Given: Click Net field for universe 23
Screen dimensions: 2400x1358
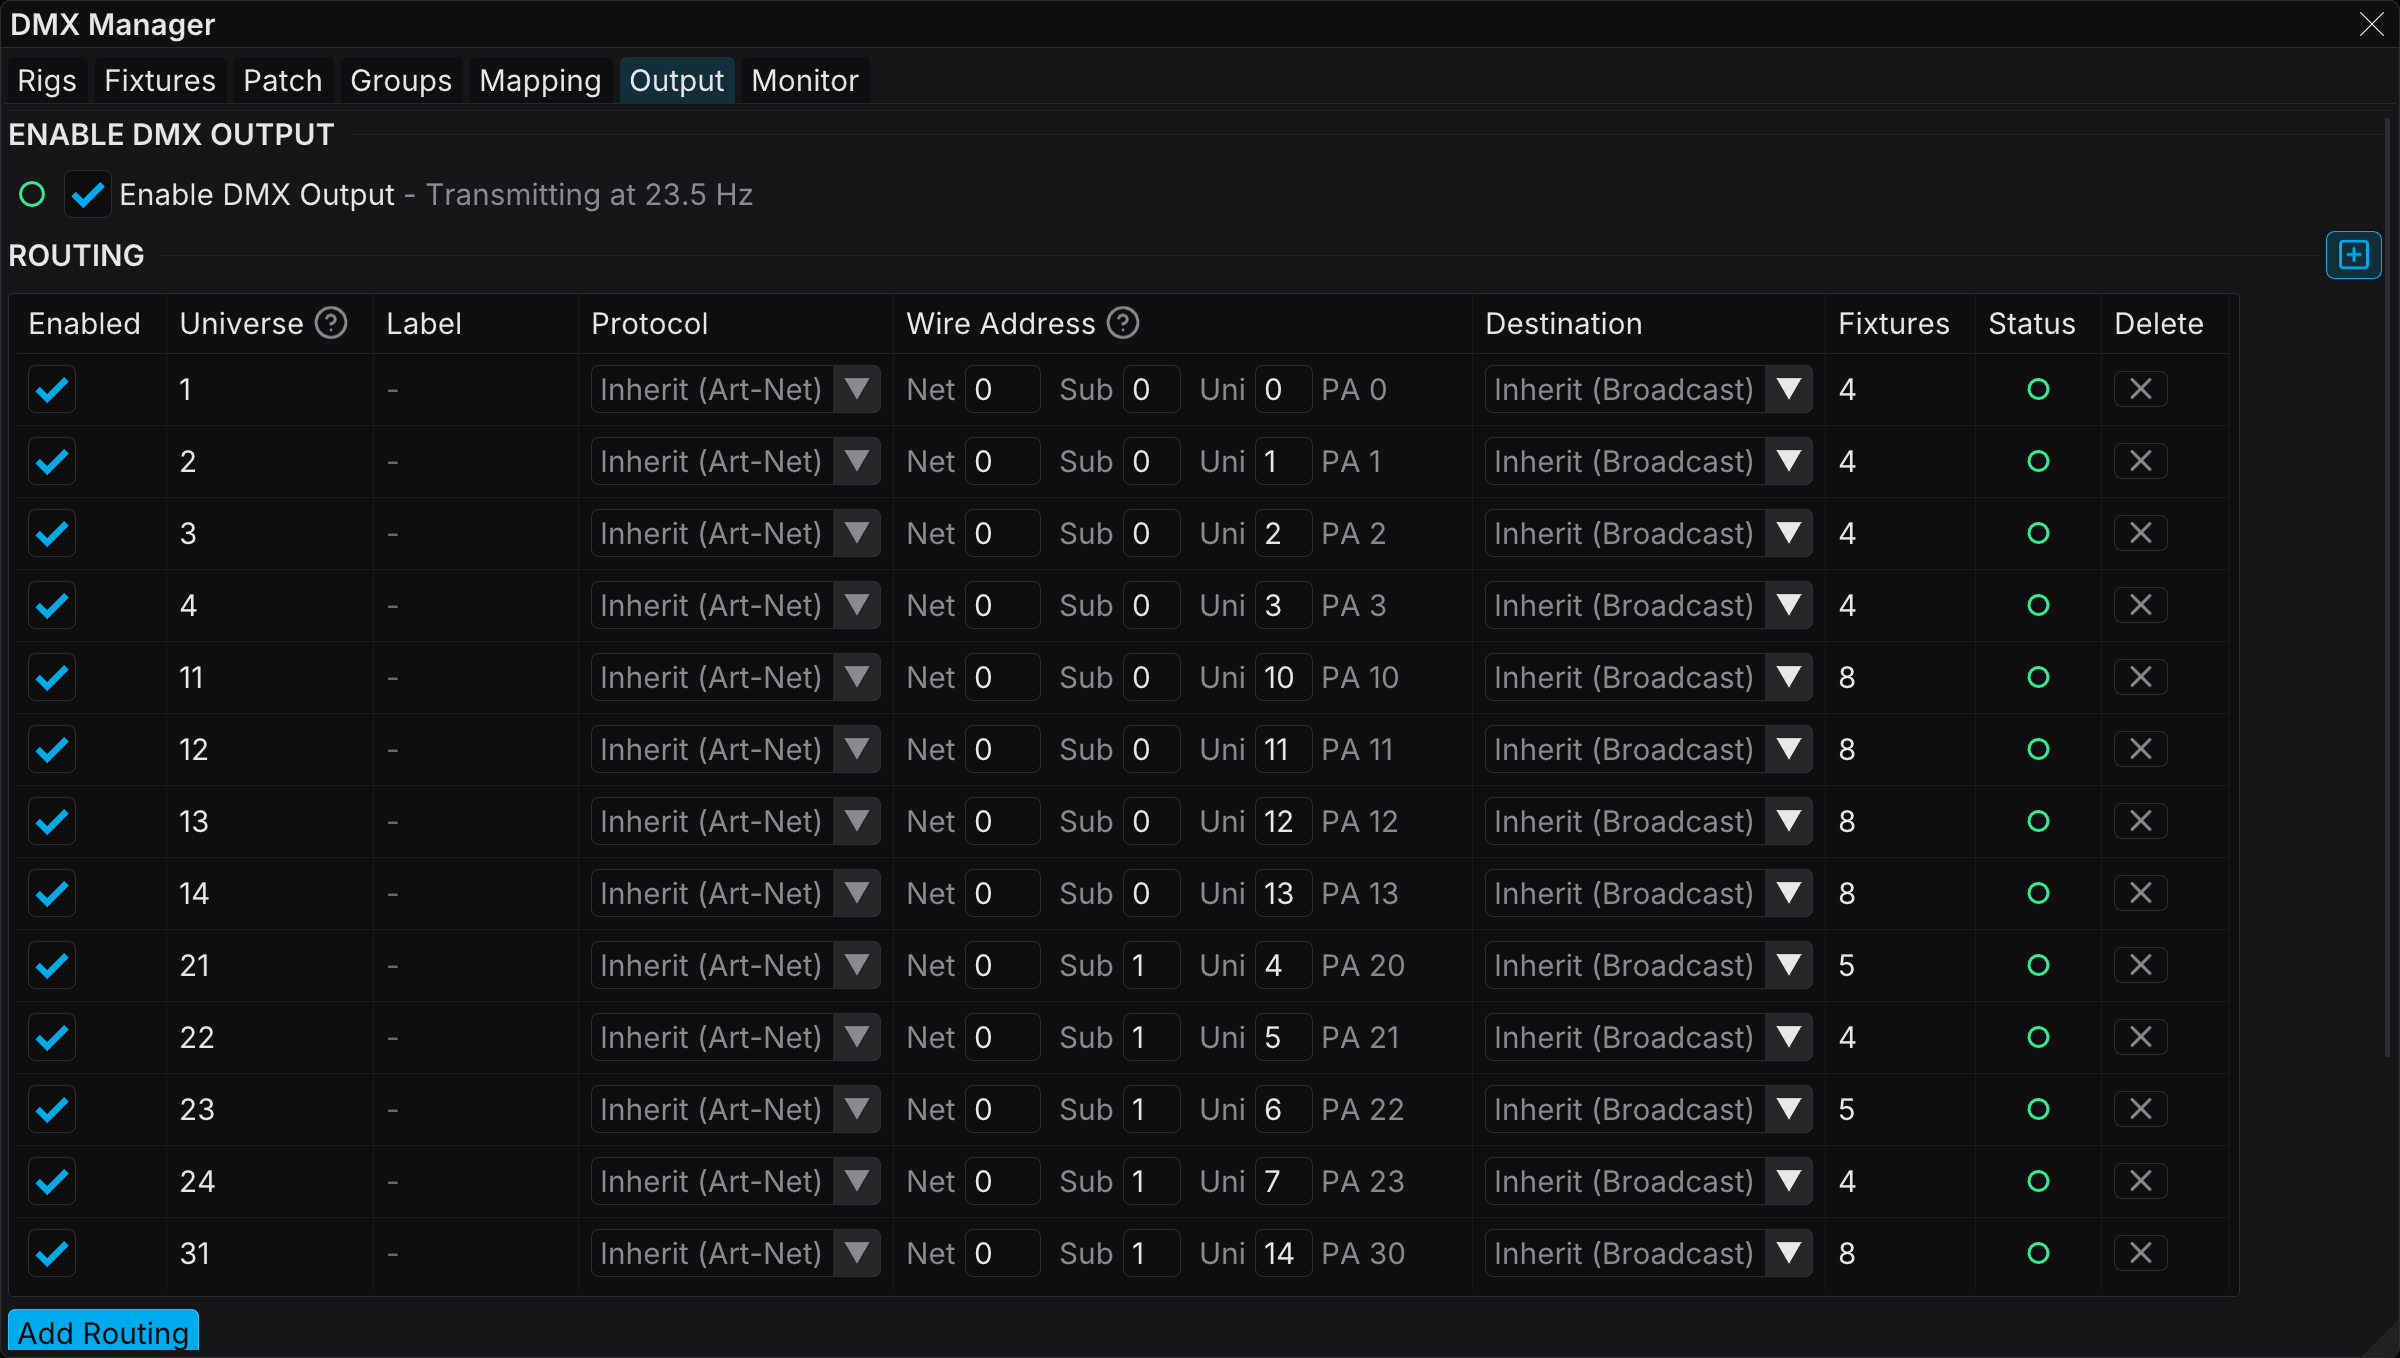Looking at the screenshot, I should 1003,1109.
